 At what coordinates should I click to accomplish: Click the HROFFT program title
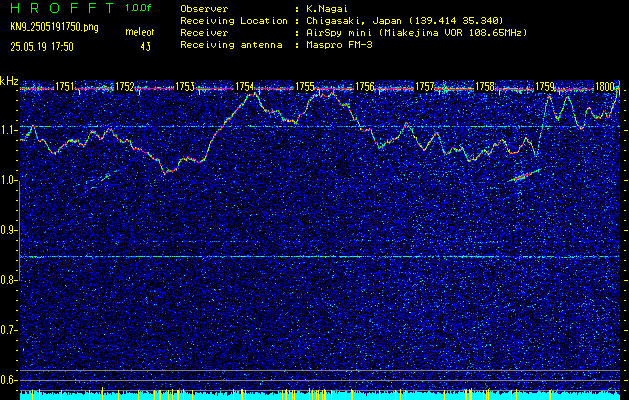pos(62,8)
